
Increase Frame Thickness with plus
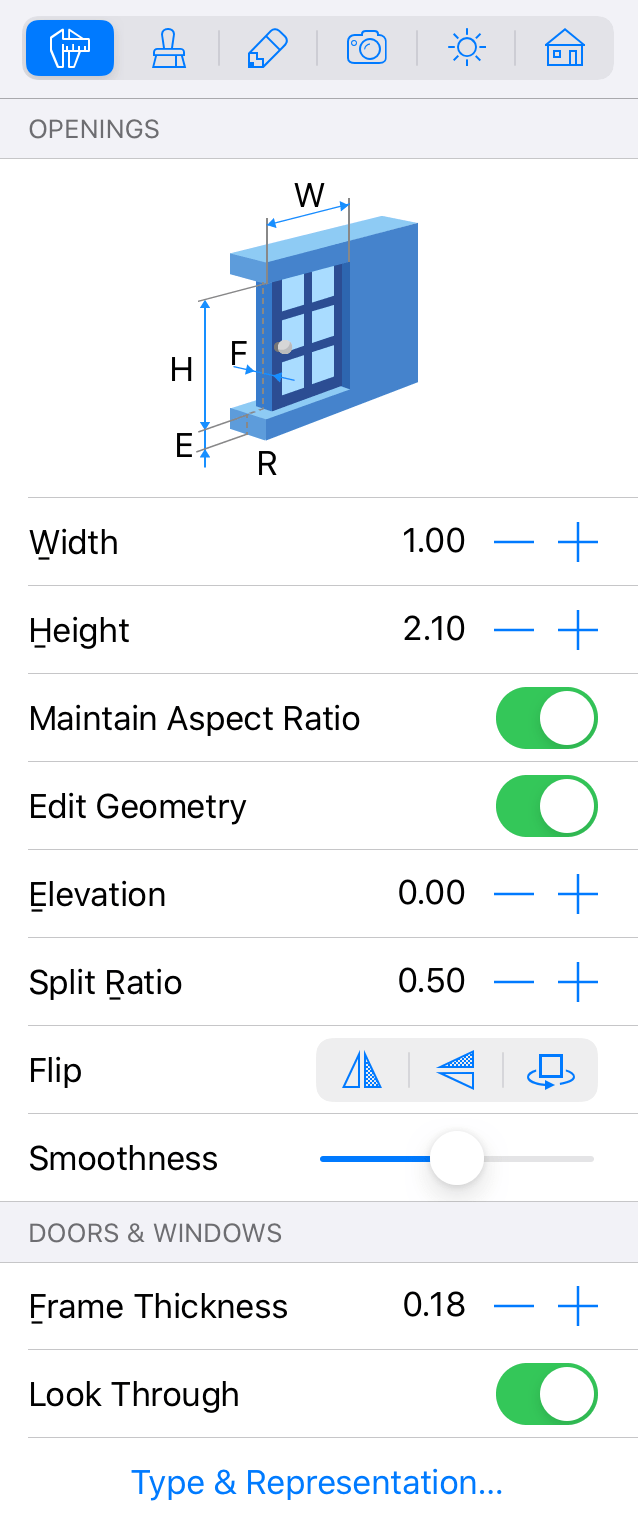(x=578, y=1306)
